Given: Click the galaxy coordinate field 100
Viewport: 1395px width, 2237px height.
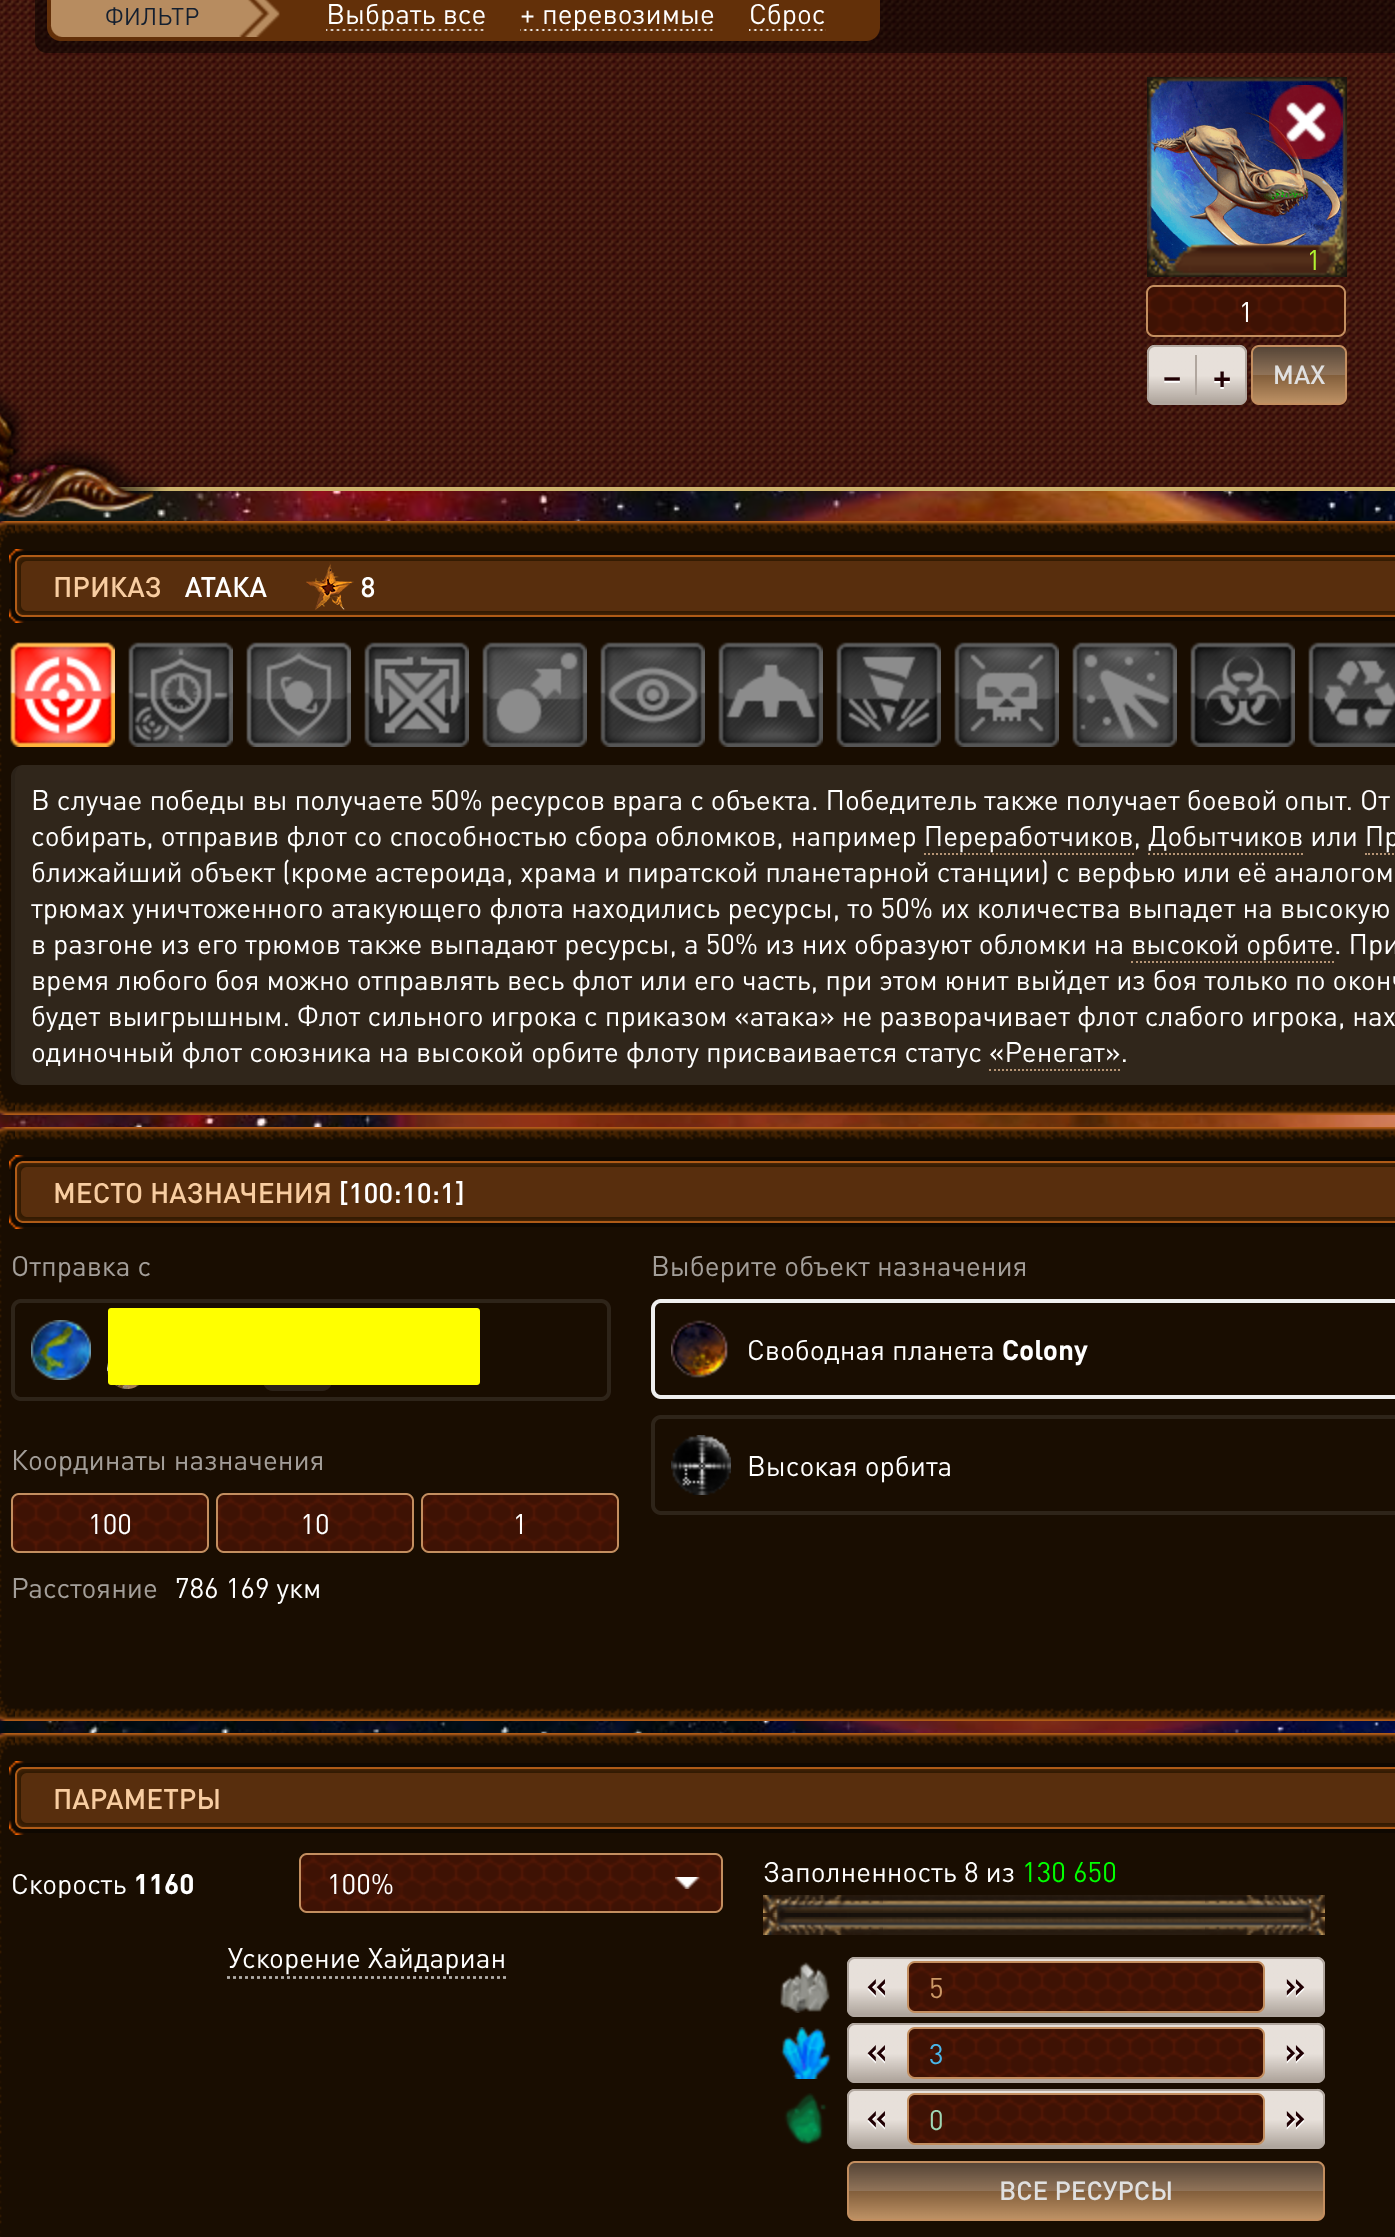Looking at the screenshot, I should (x=110, y=1523).
